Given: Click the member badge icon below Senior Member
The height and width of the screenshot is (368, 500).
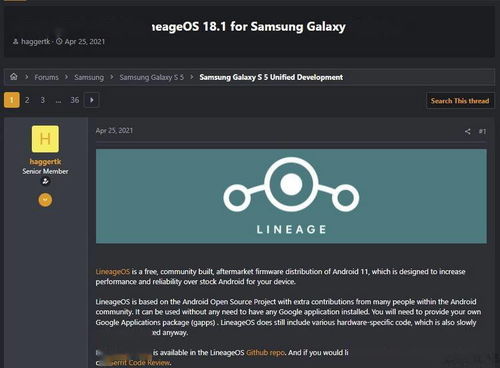Looking at the screenshot, I should pyautogui.click(x=45, y=181).
